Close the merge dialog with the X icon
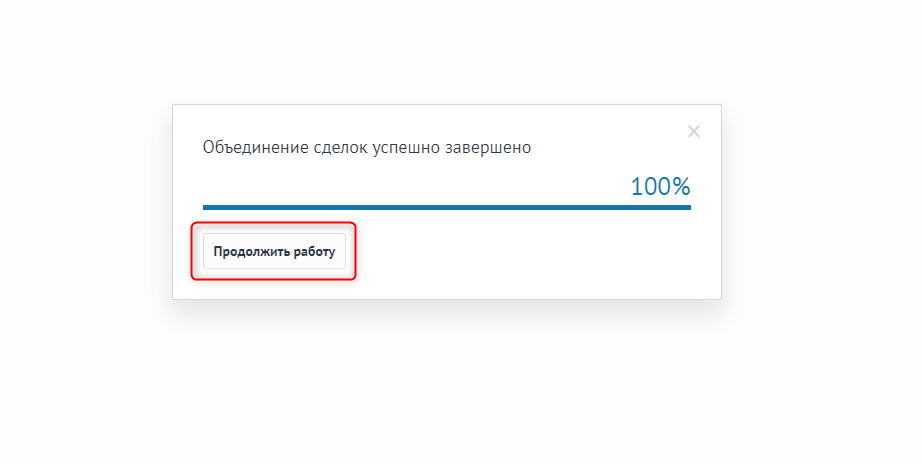The image size is (922, 463). (694, 131)
